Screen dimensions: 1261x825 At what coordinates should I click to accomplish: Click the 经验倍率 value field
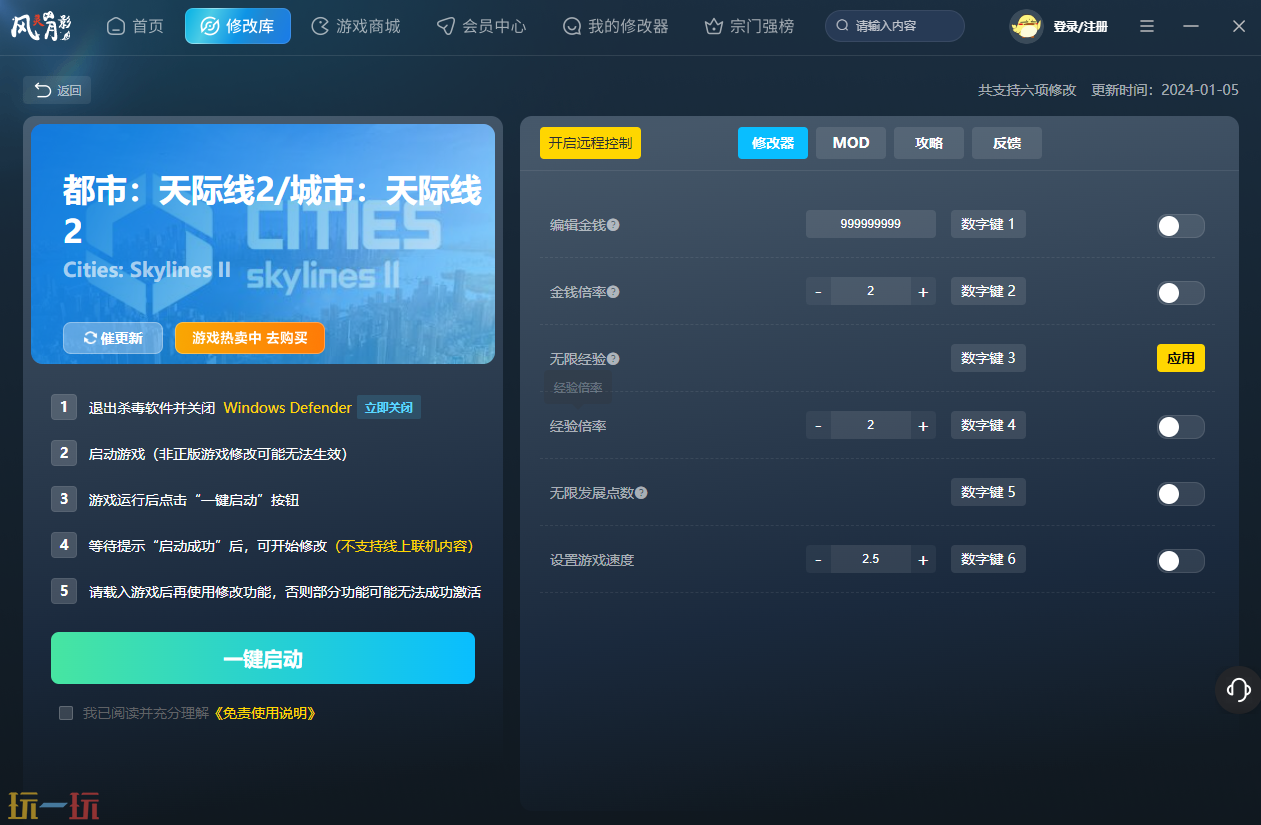click(871, 426)
